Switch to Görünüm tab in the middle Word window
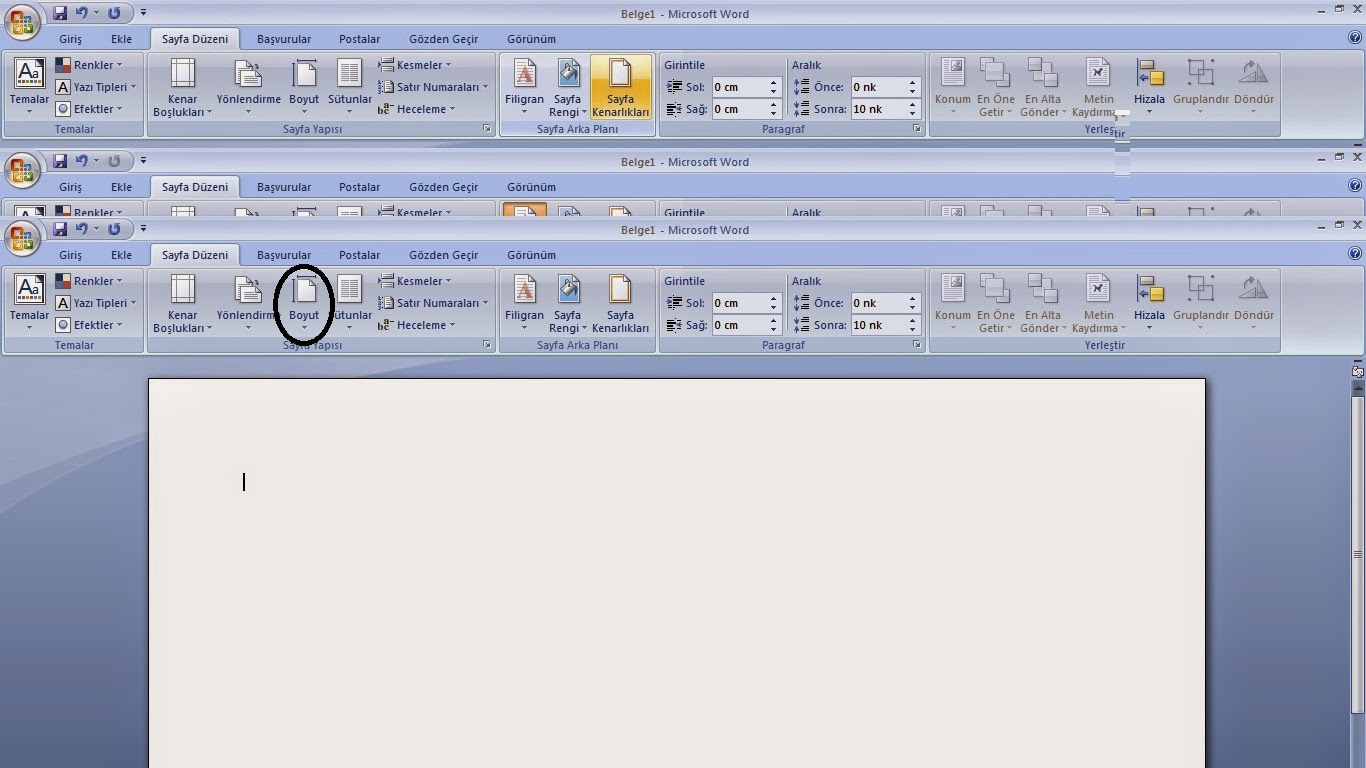Viewport: 1366px width, 768px height. pyautogui.click(x=531, y=187)
